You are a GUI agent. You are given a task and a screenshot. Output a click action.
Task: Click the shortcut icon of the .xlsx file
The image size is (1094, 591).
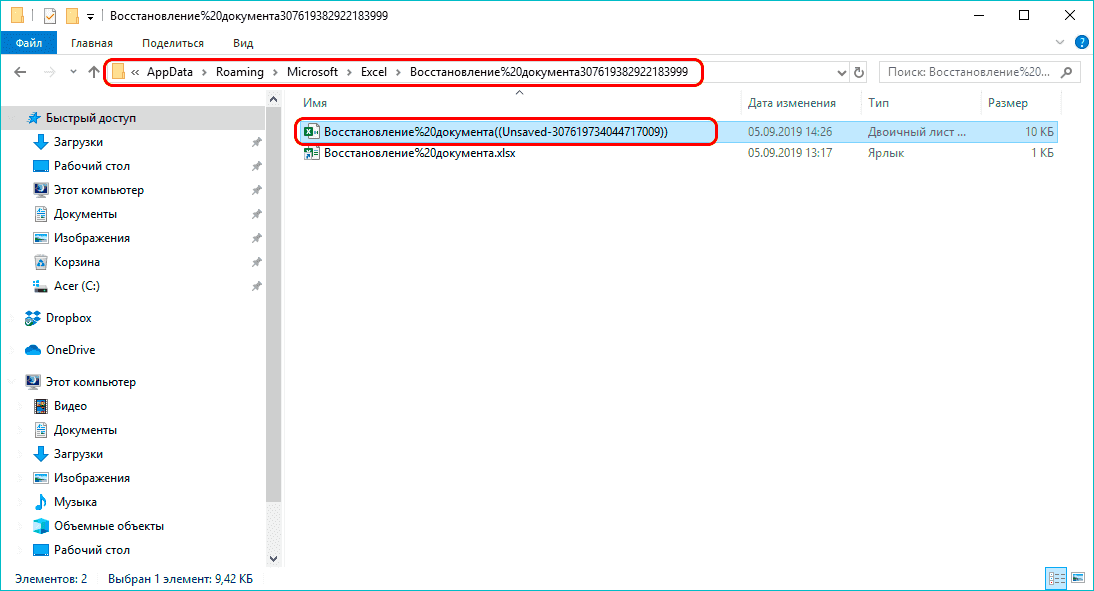coord(311,153)
